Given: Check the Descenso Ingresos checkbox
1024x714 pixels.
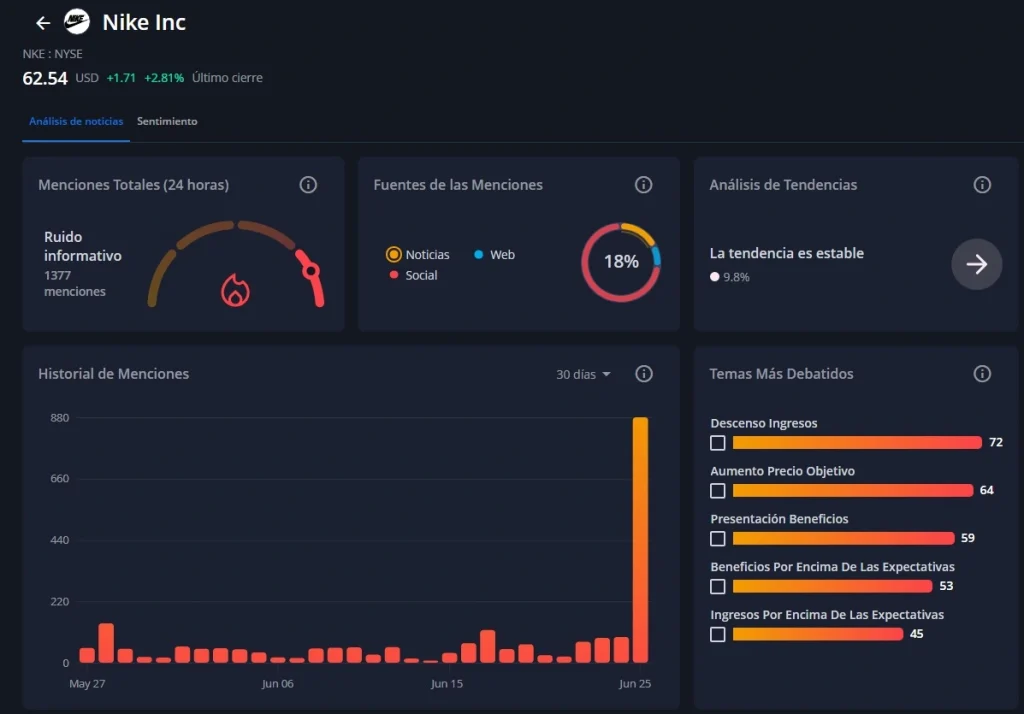Looking at the screenshot, I should pos(718,443).
